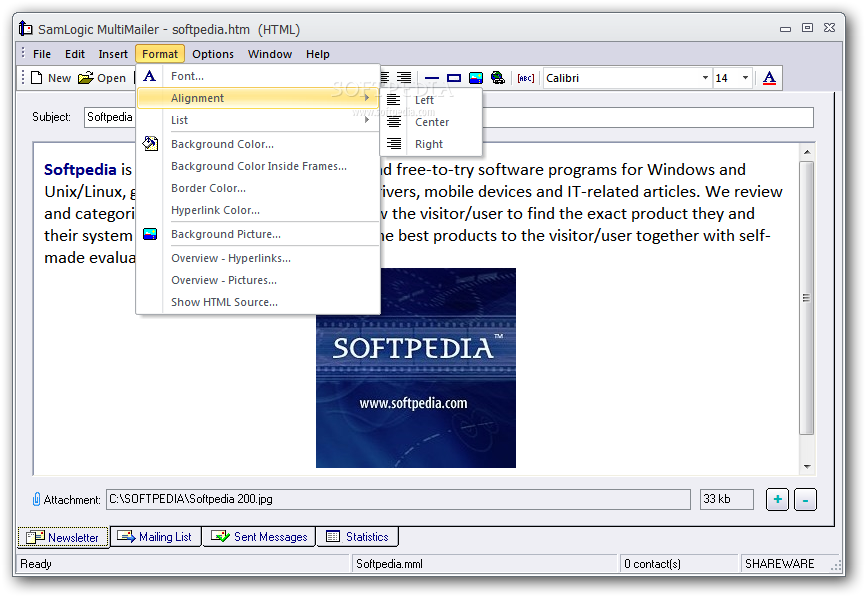
Task: Choose Center alignment text option
Action: (x=432, y=122)
